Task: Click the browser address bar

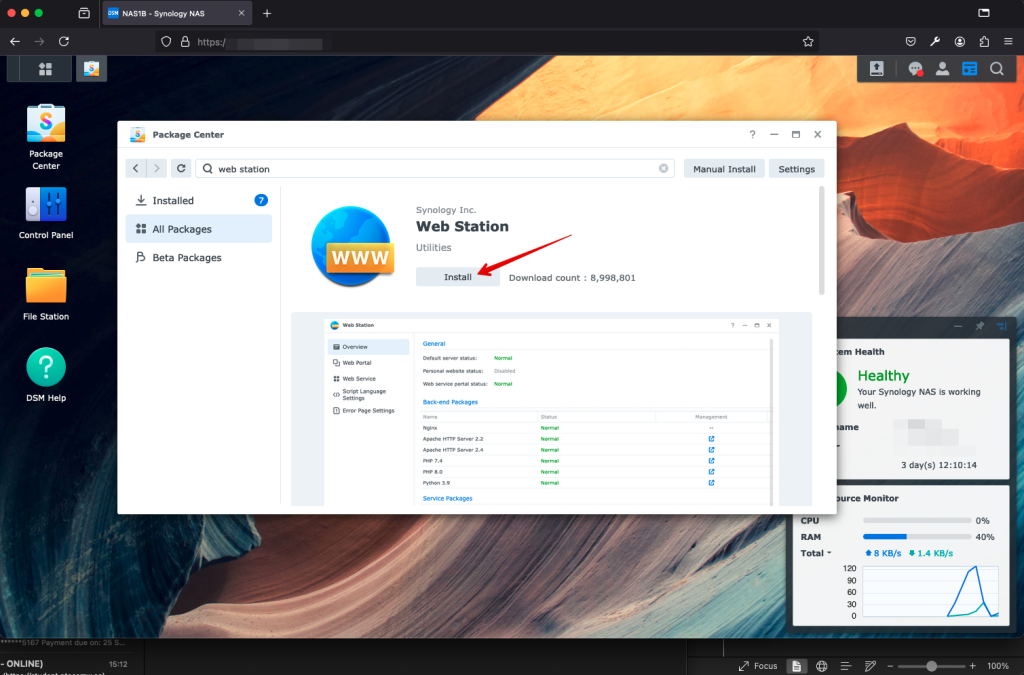Action: 487,42
